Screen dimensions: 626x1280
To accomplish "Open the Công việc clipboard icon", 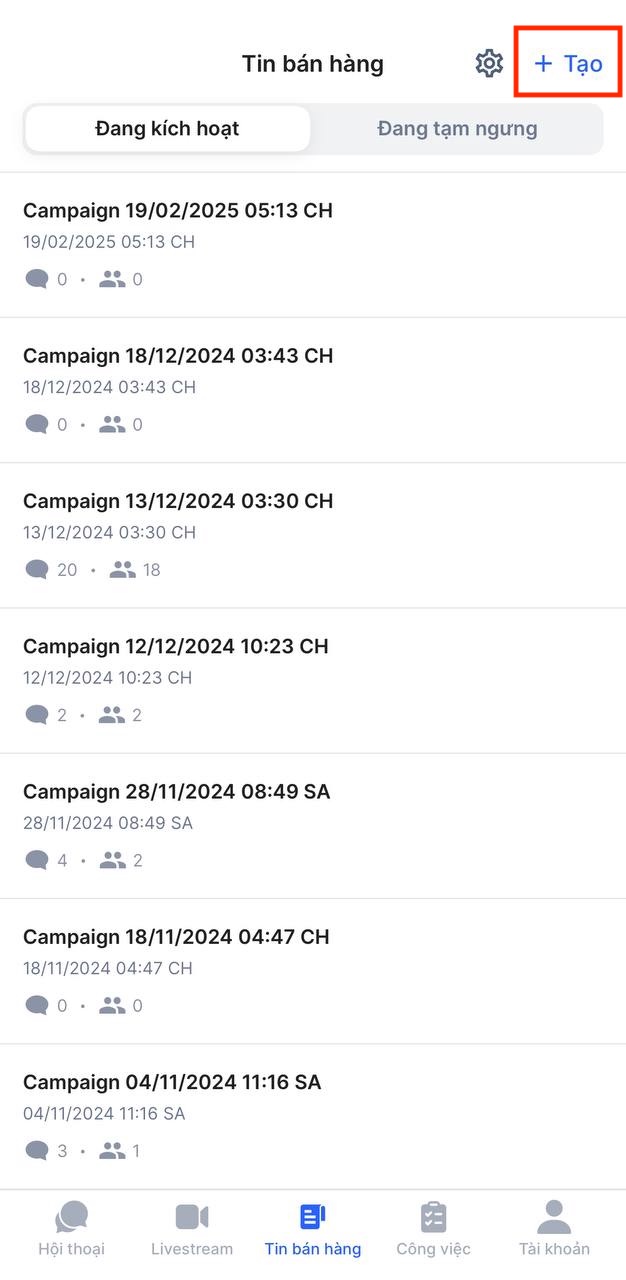I will tap(433, 1217).
